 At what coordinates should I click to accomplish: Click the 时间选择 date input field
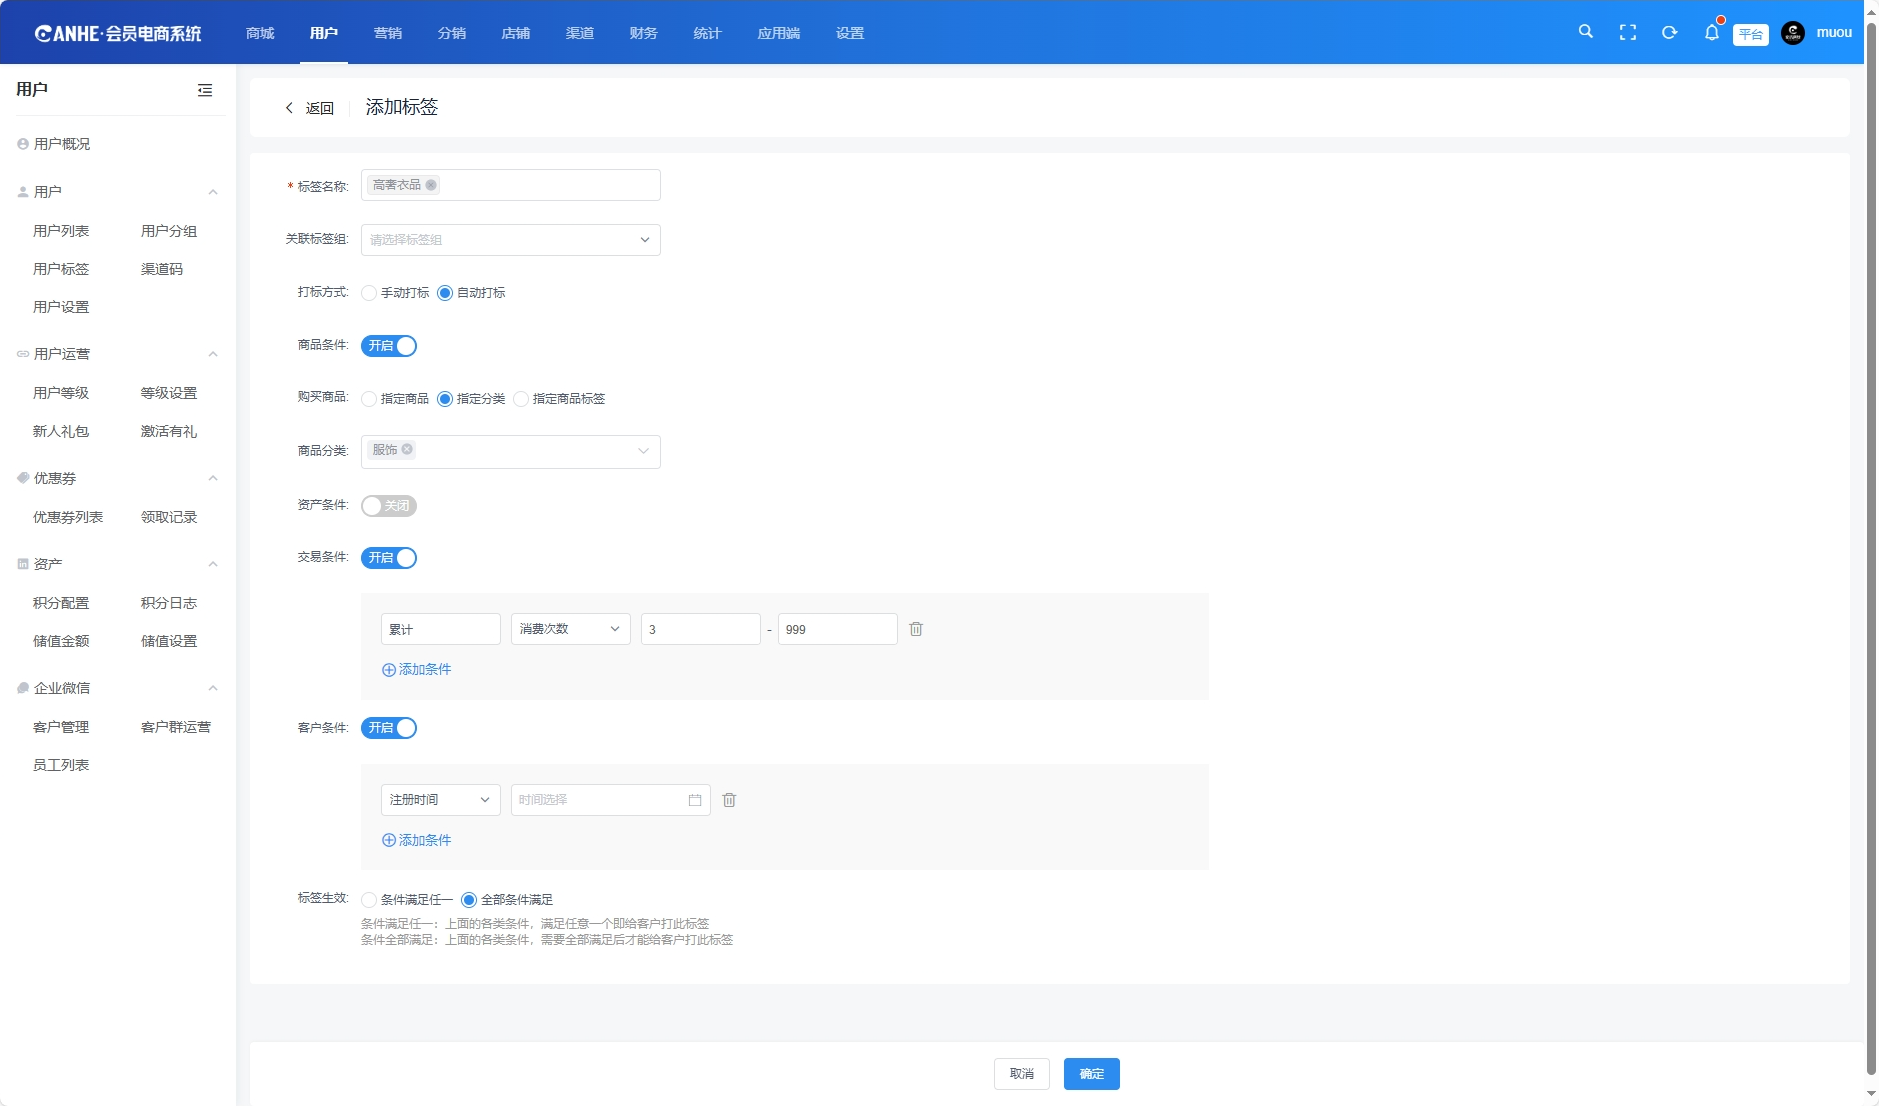coord(600,800)
